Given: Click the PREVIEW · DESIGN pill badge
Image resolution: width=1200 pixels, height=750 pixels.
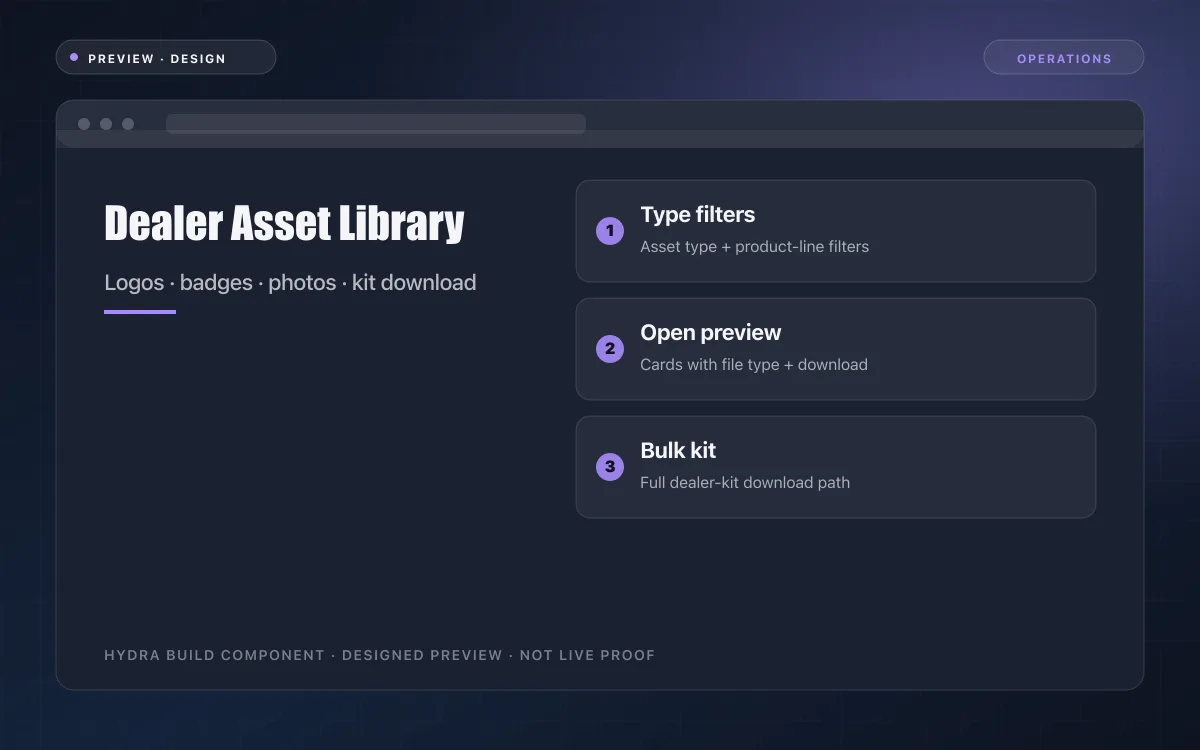Looking at the screenshot, I should (x=166, y=58).
